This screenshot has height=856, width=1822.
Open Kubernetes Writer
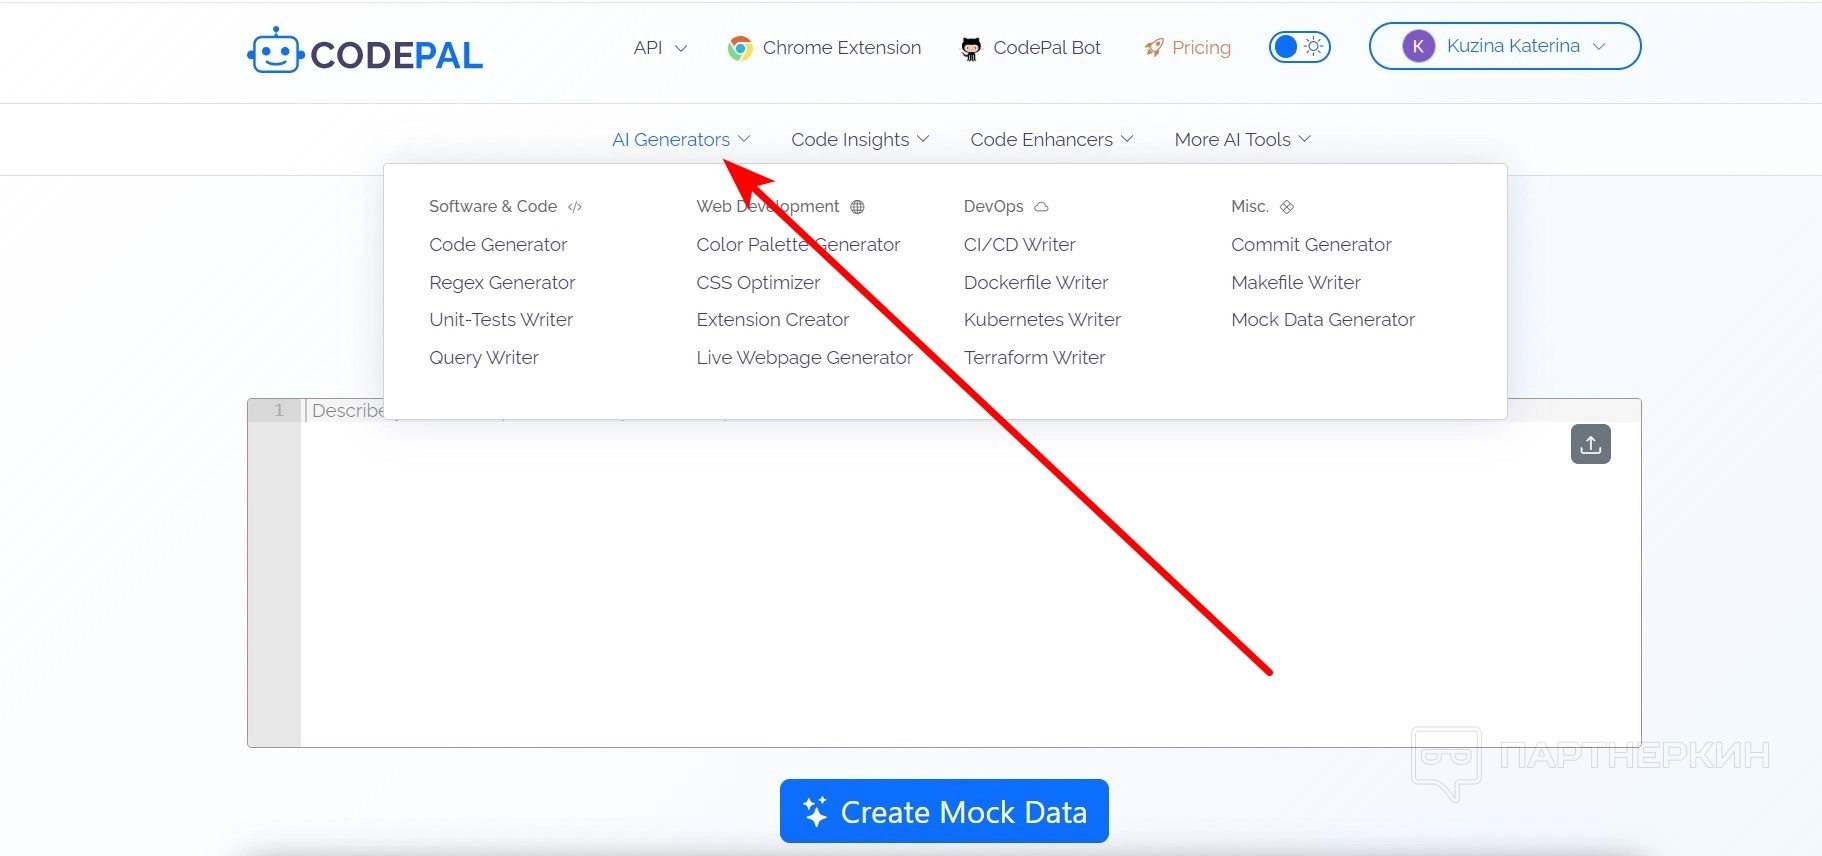click(1042, 320)
